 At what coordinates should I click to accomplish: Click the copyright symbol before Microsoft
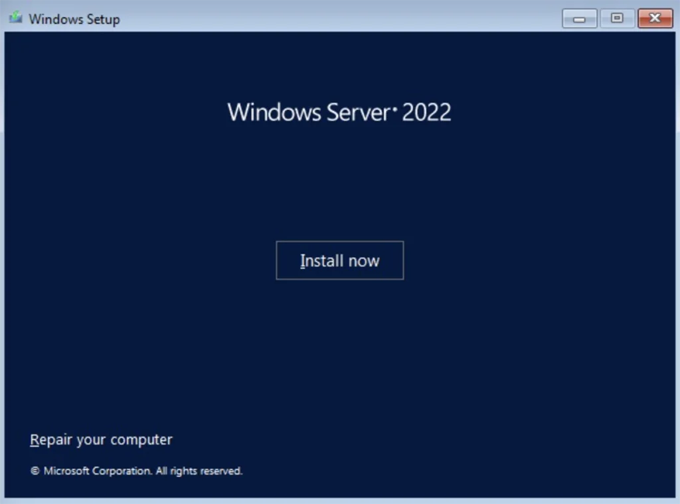point(35,471)
